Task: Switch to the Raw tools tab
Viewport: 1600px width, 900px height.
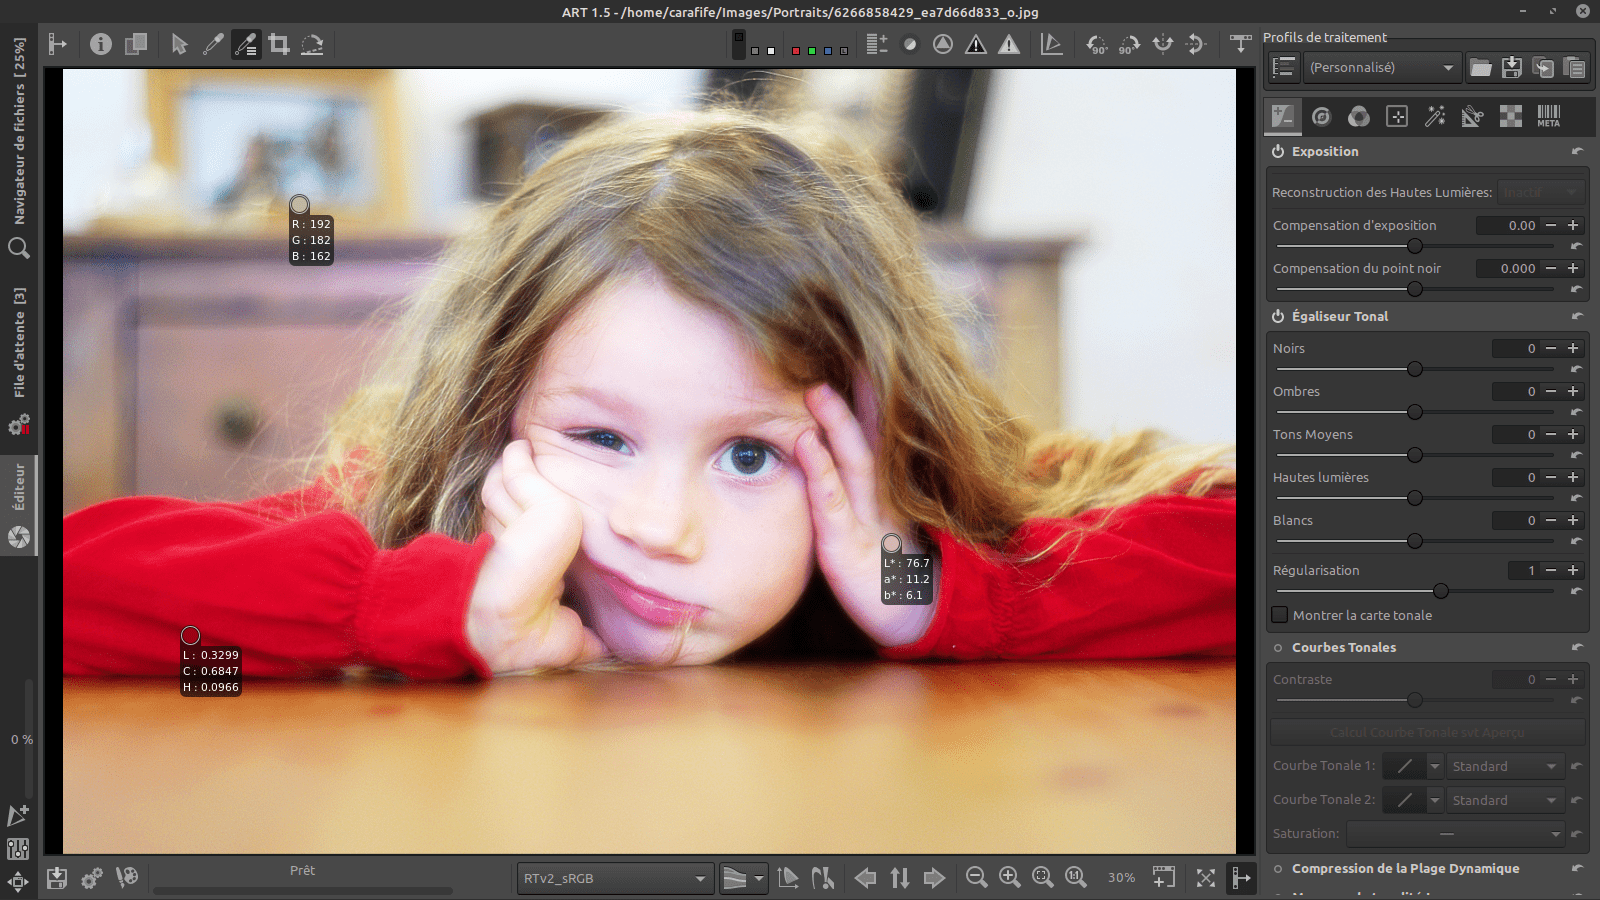Action: 1511,116
